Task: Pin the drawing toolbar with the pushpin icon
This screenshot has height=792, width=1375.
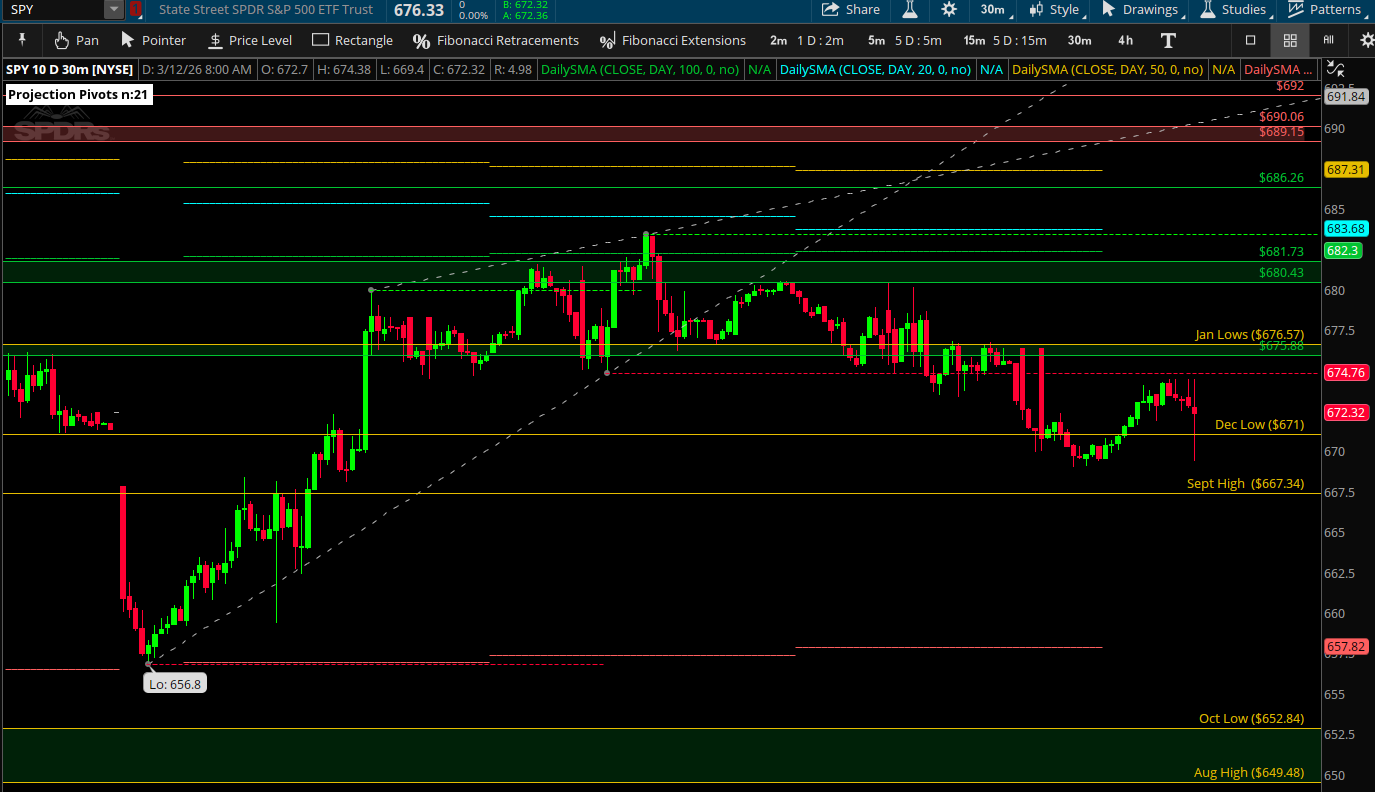Action: (x=23, y=40)
